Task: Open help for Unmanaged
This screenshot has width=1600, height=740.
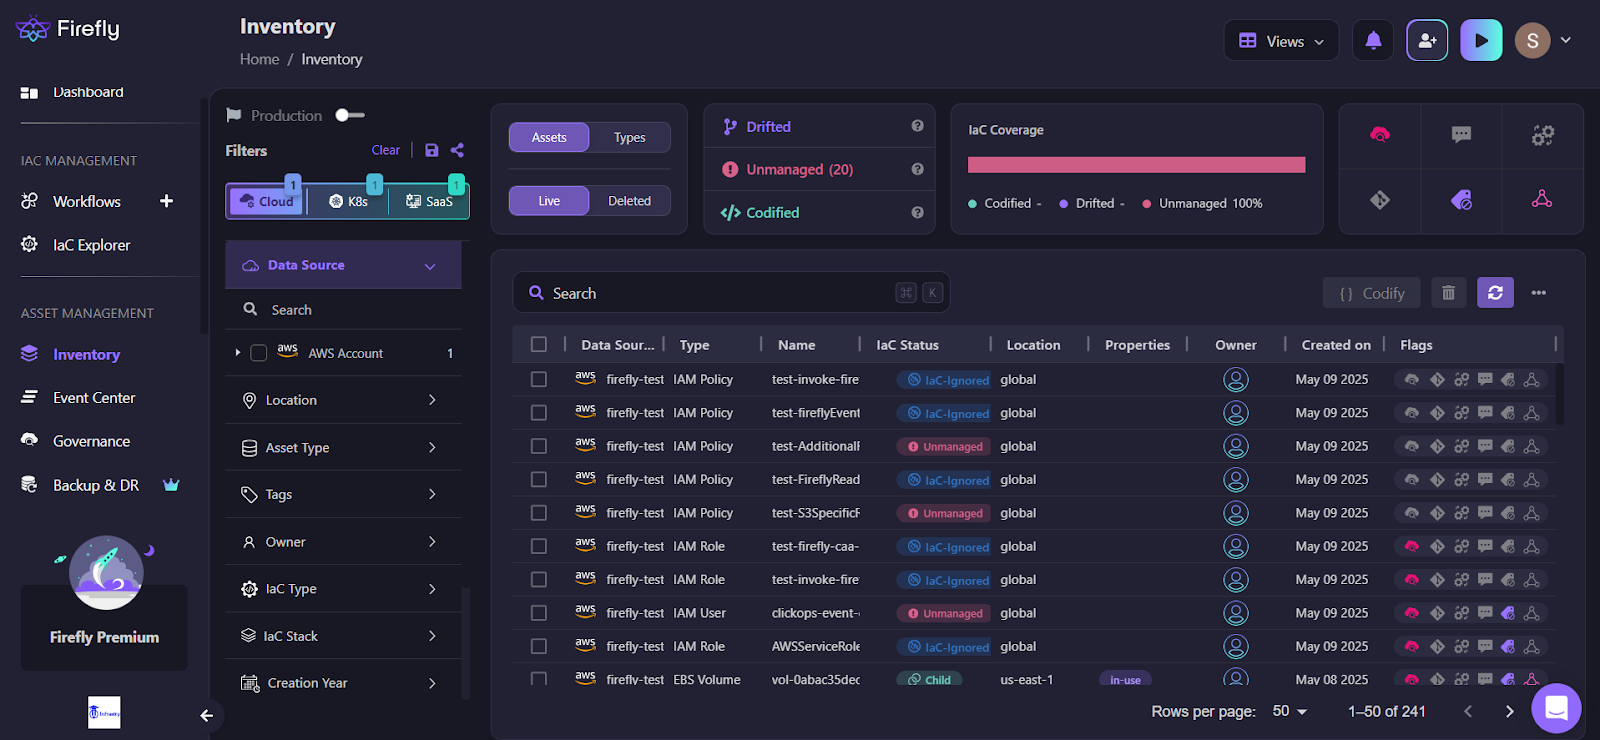Action: [917, 169]
